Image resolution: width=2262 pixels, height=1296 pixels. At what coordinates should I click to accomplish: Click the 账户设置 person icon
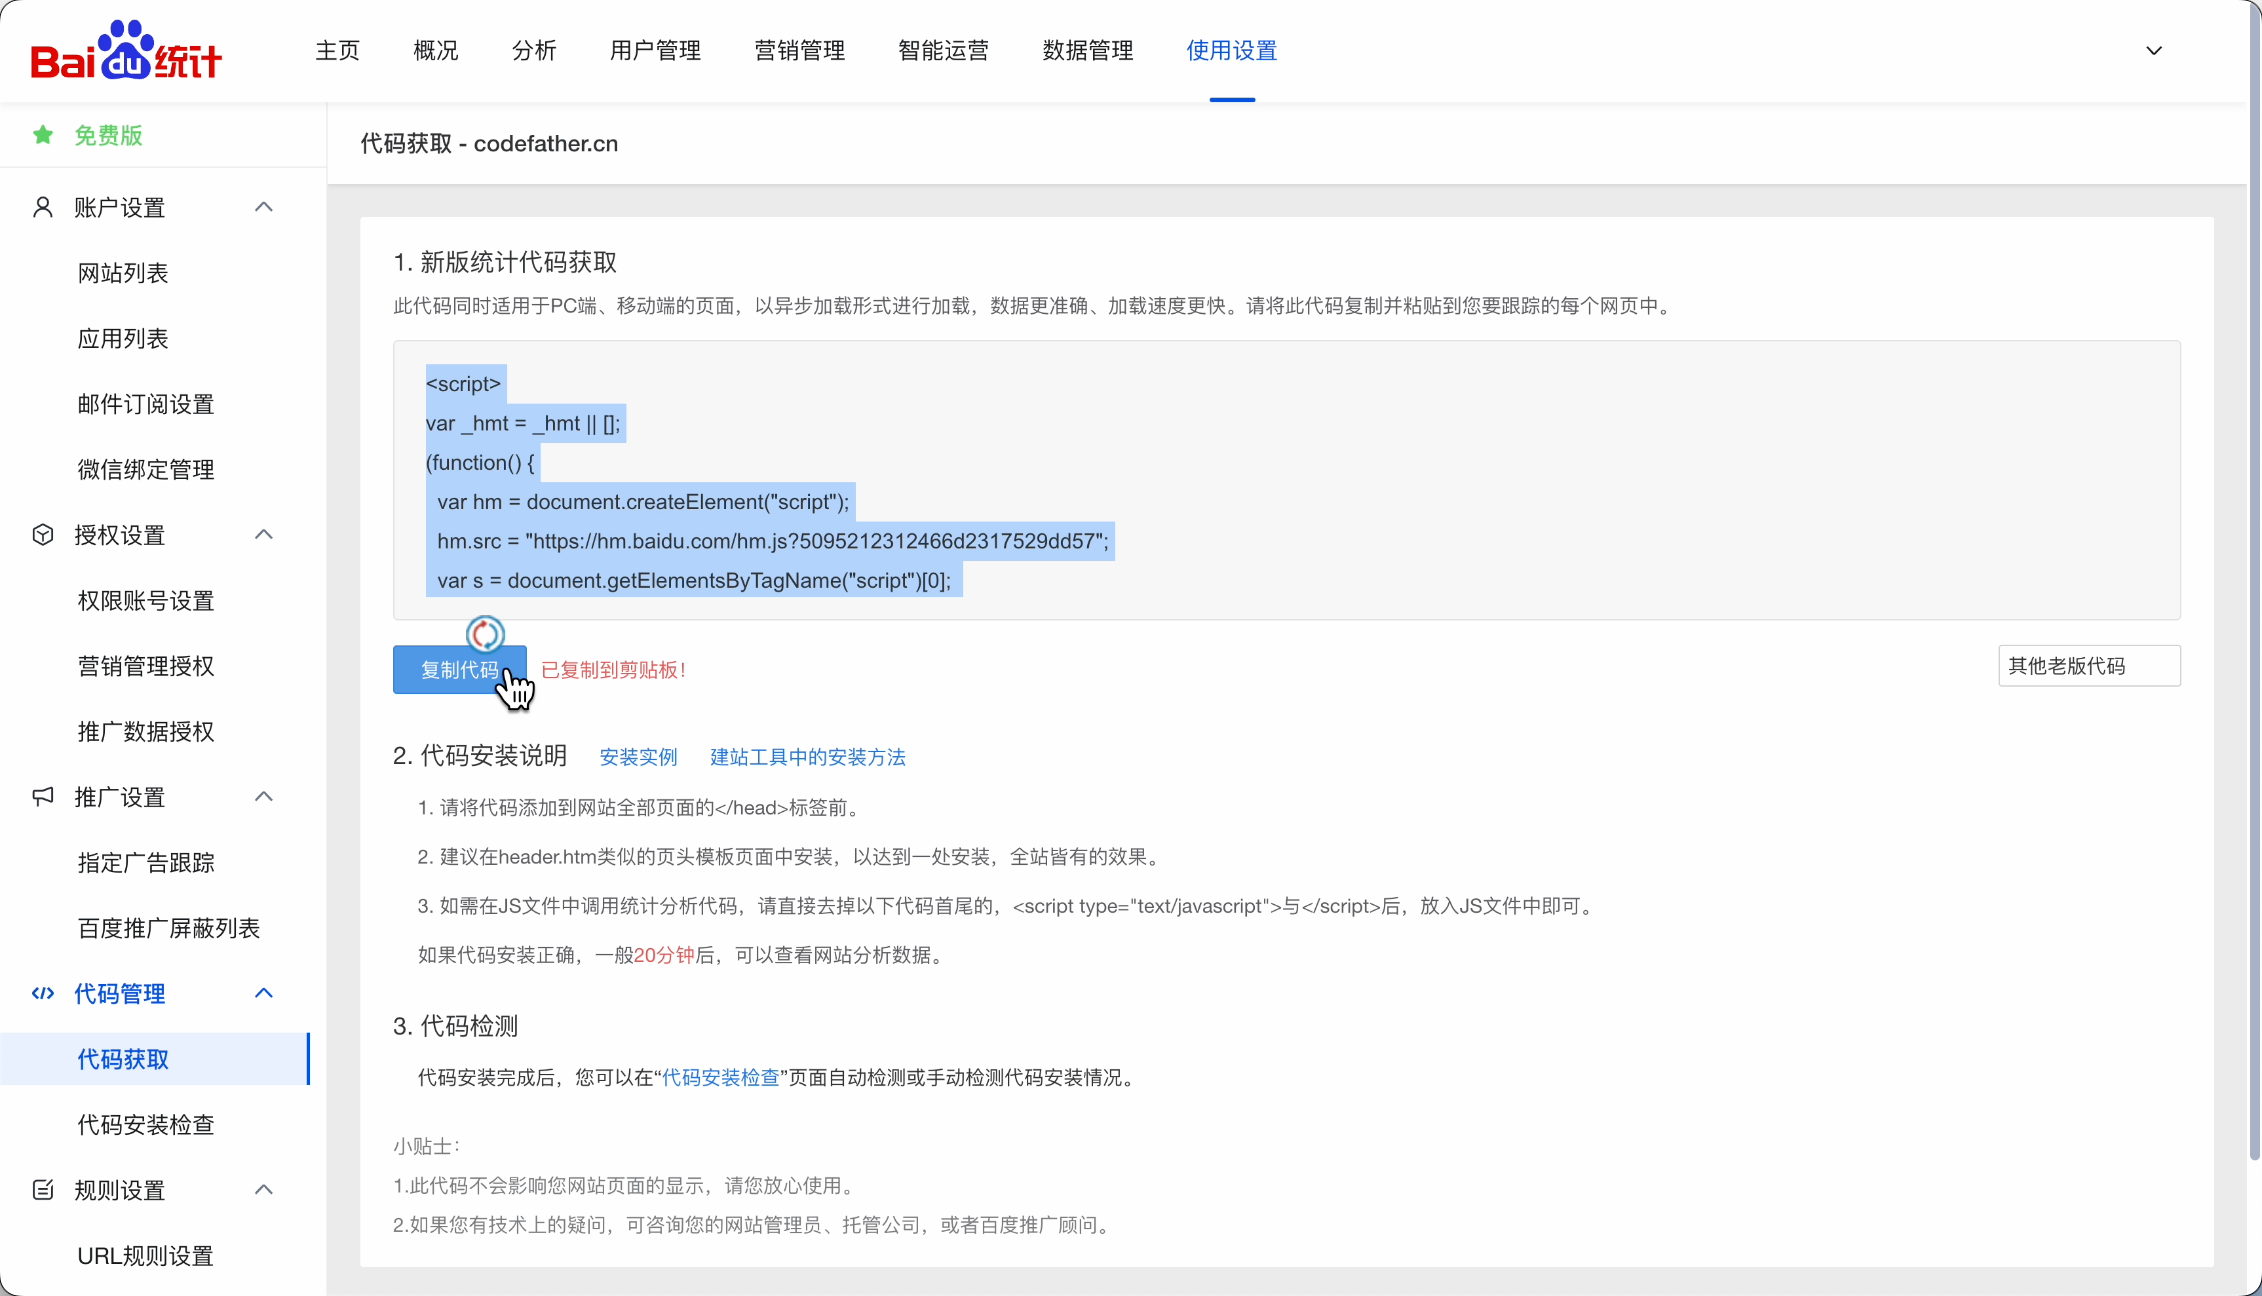pos(43,207)
